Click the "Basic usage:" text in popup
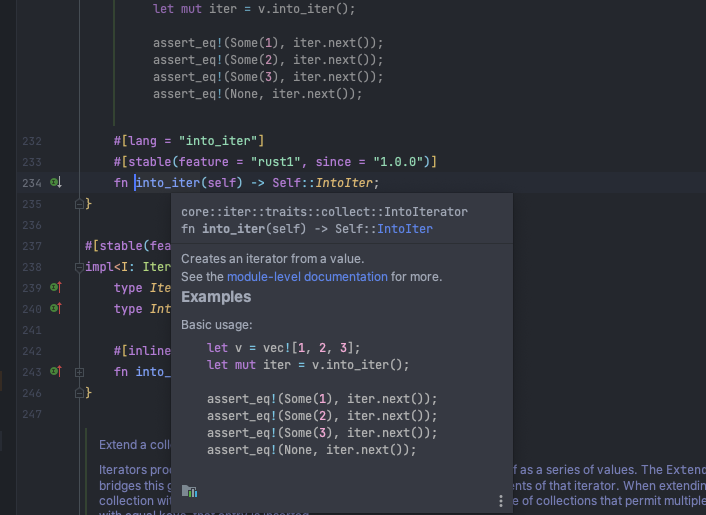 [217, 325]
